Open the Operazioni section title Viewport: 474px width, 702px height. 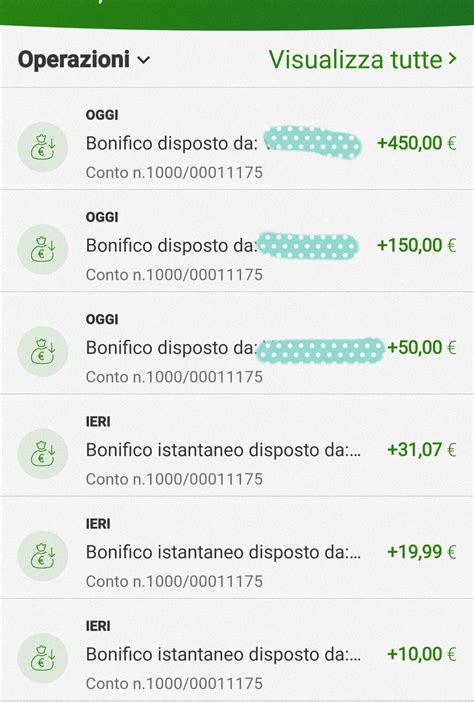click(x=74, y=60)
